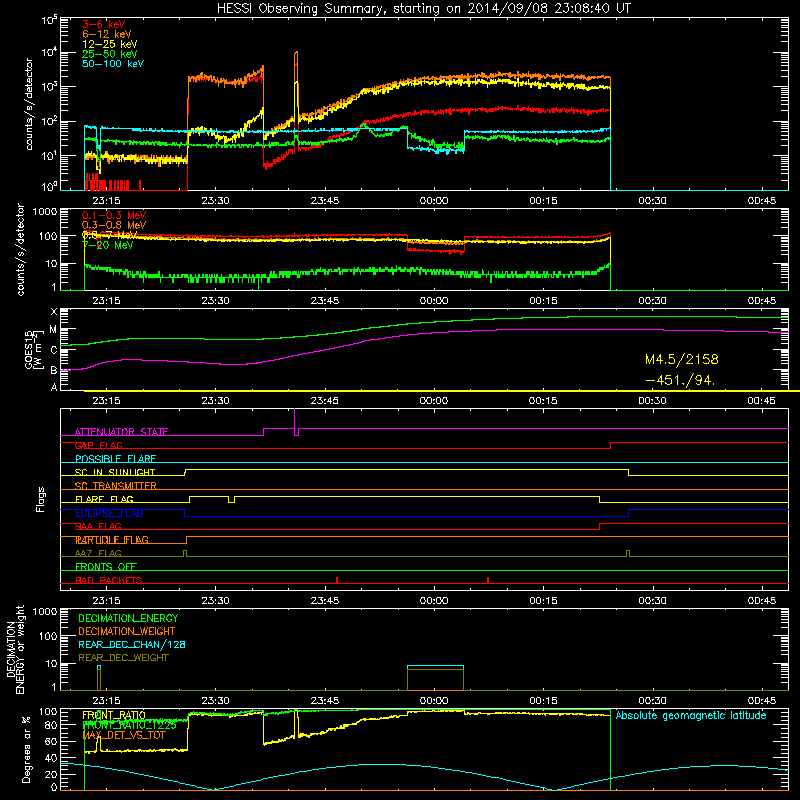Click the 00:15 tick label under MeV panel
Image resolution: width=800 pixels, height=800 pixels.
543,301
